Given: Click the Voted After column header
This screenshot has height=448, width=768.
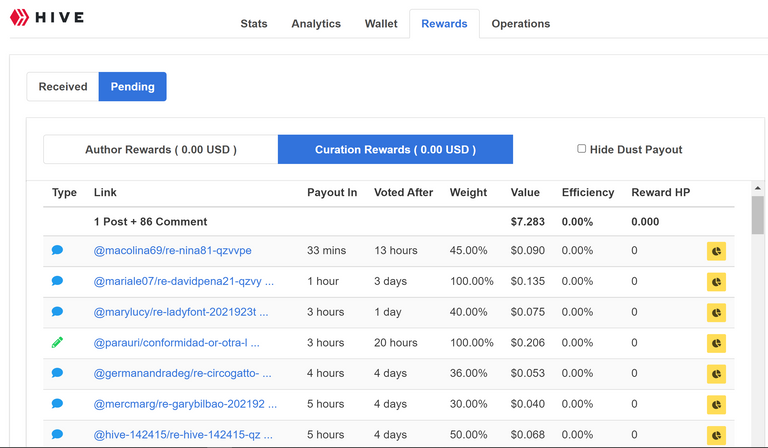Looking at the screenshot, I should point(404,192).
